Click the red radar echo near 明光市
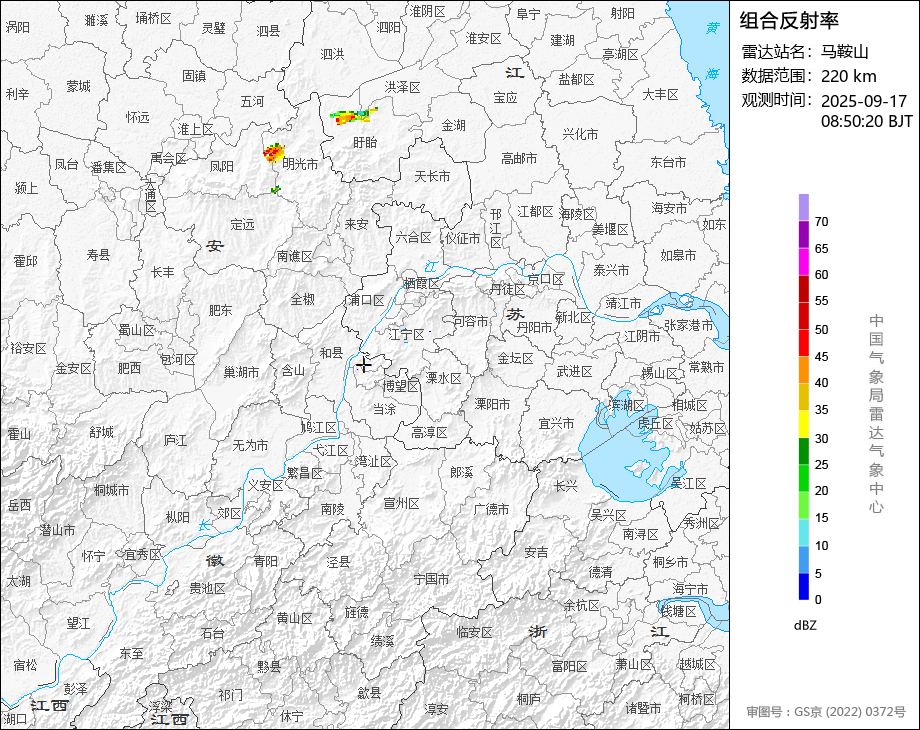The height and width of the screenshot is (730, 920). (273, 153)
